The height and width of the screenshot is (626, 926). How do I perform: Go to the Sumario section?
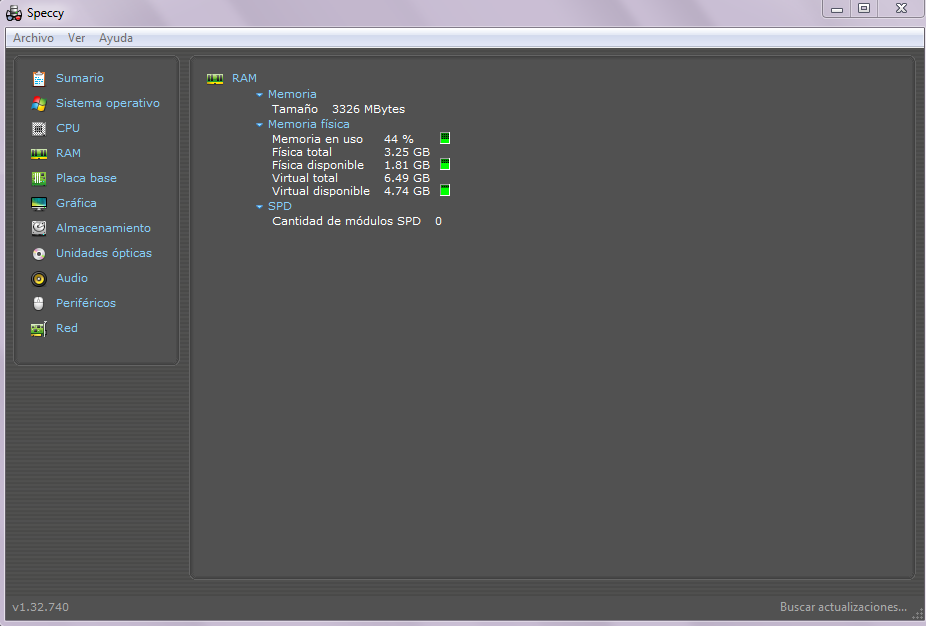80,78
